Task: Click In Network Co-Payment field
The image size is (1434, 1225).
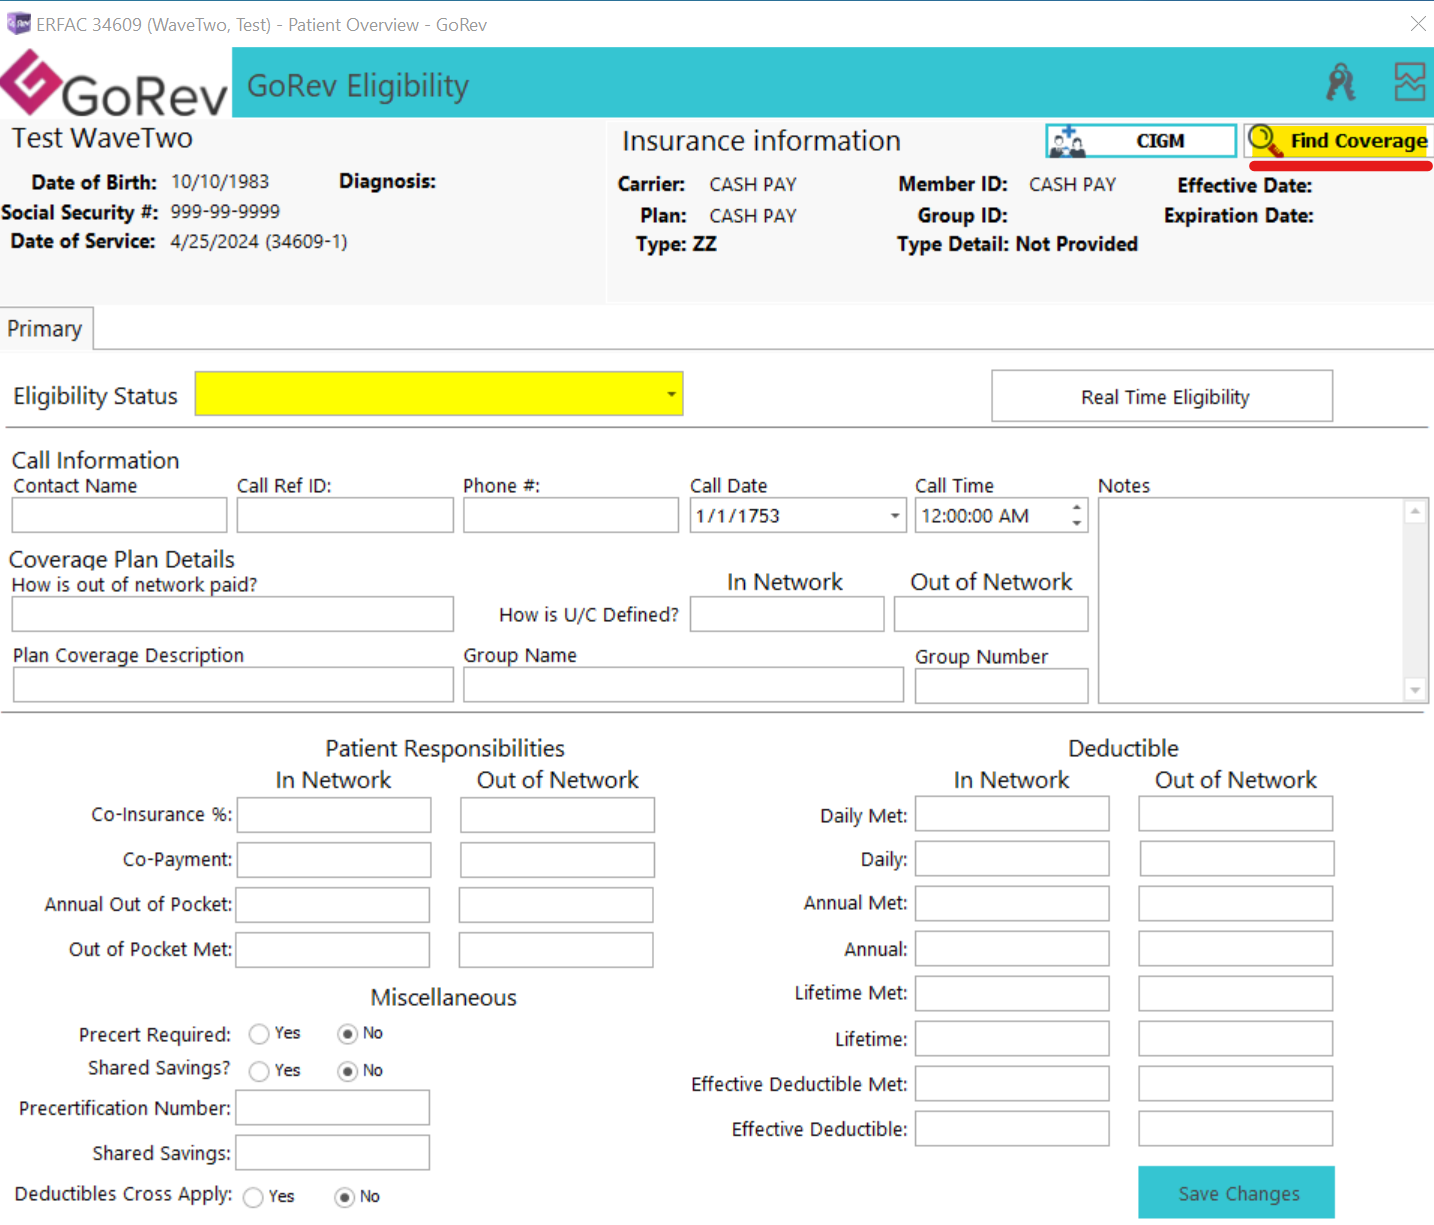Action: click(334, 860)
